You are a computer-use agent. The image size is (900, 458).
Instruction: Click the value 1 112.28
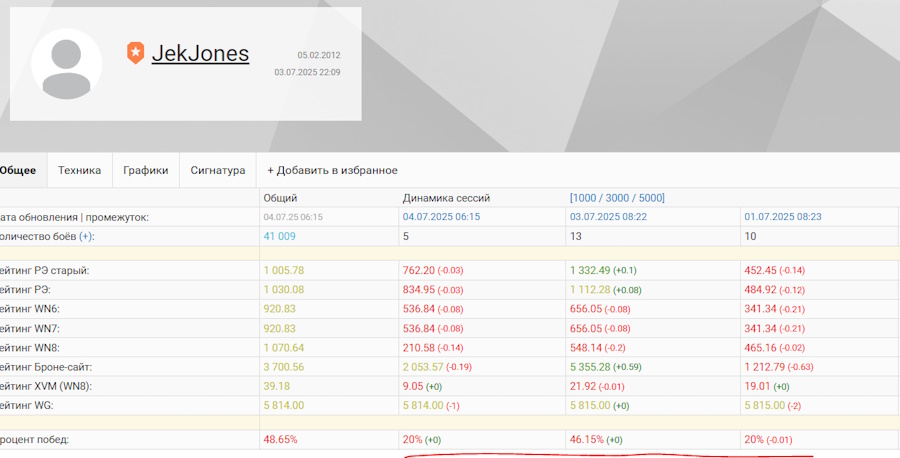coord(591,290)
